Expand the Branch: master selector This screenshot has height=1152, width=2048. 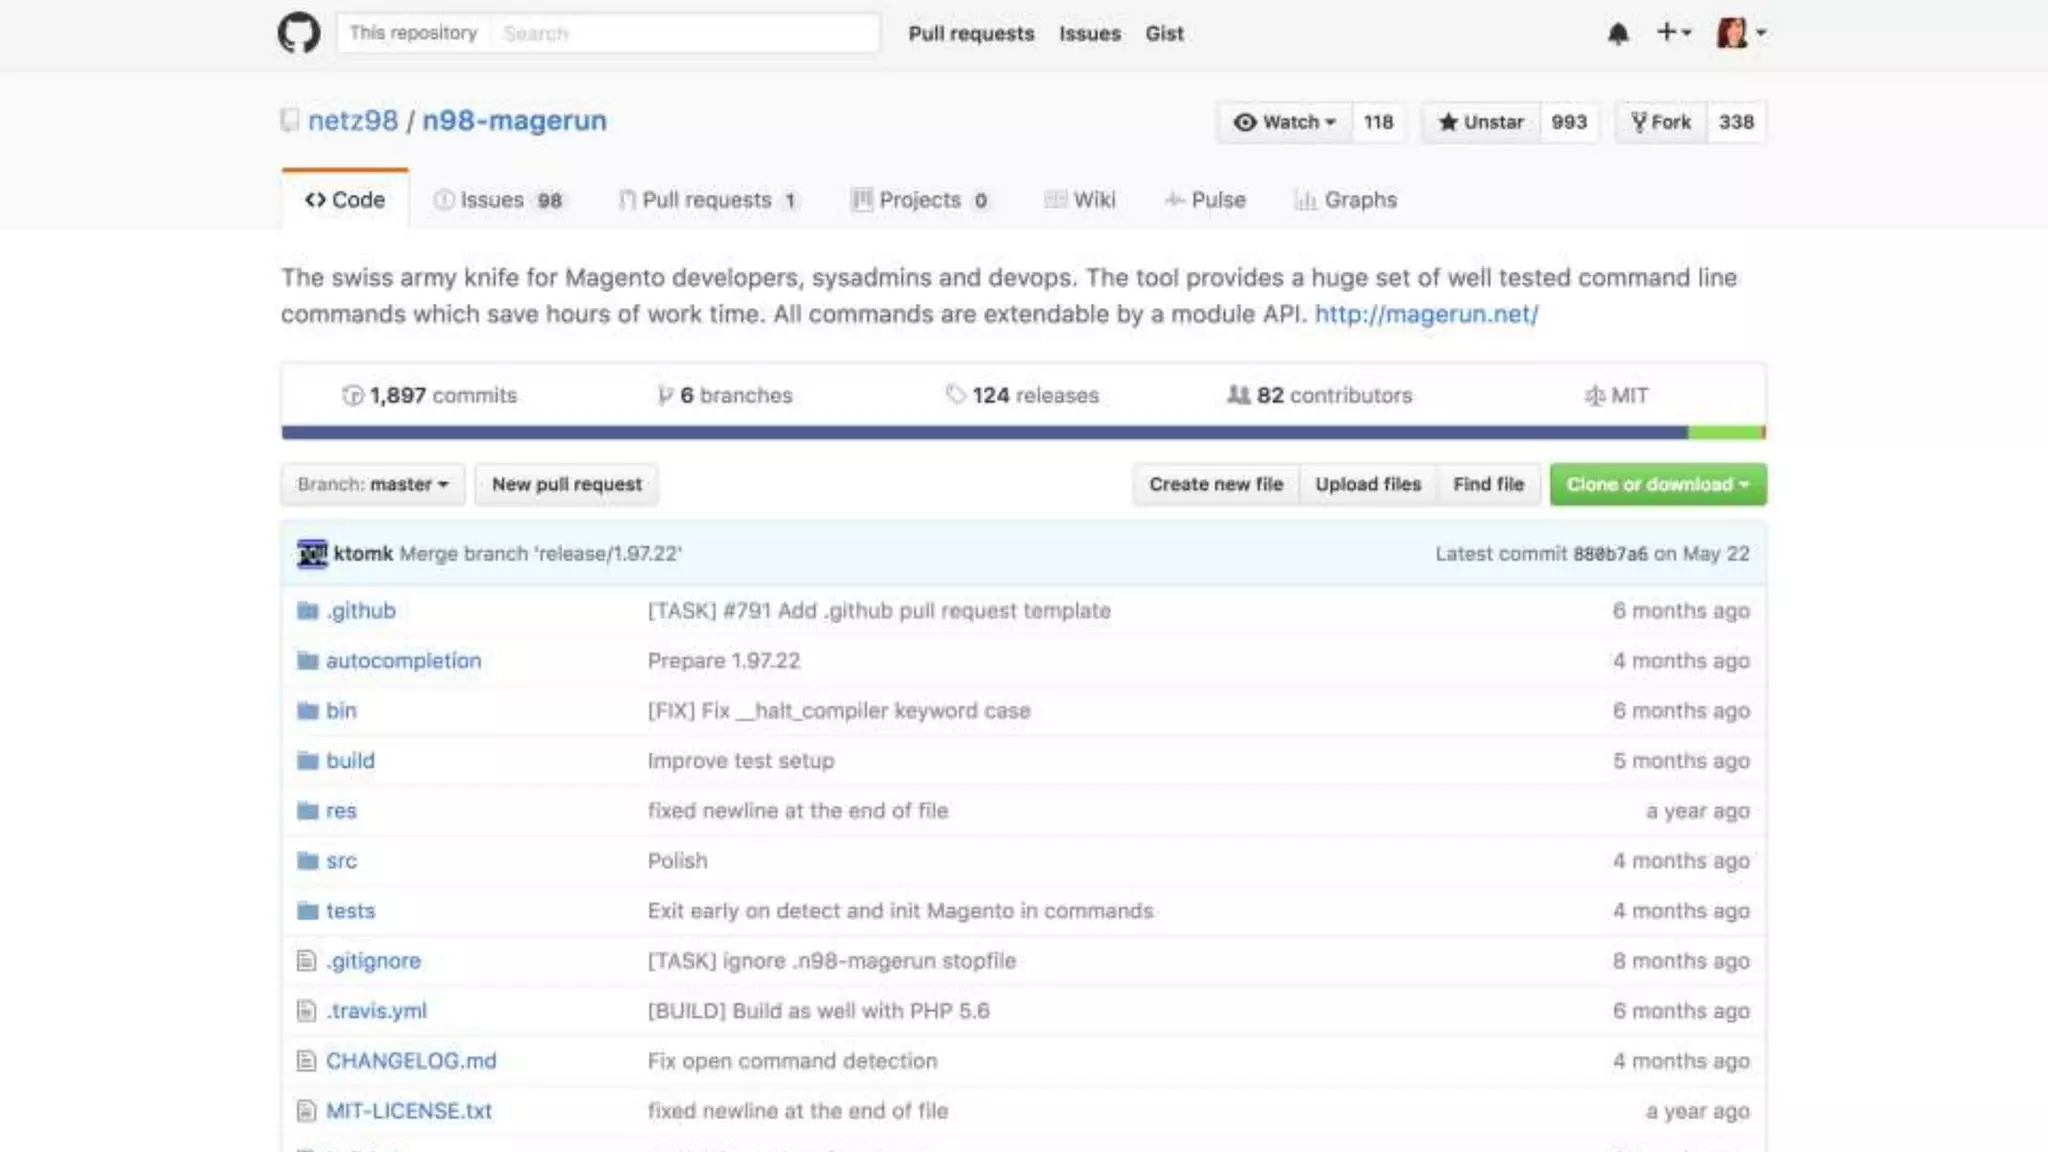[x=372, y=484]
